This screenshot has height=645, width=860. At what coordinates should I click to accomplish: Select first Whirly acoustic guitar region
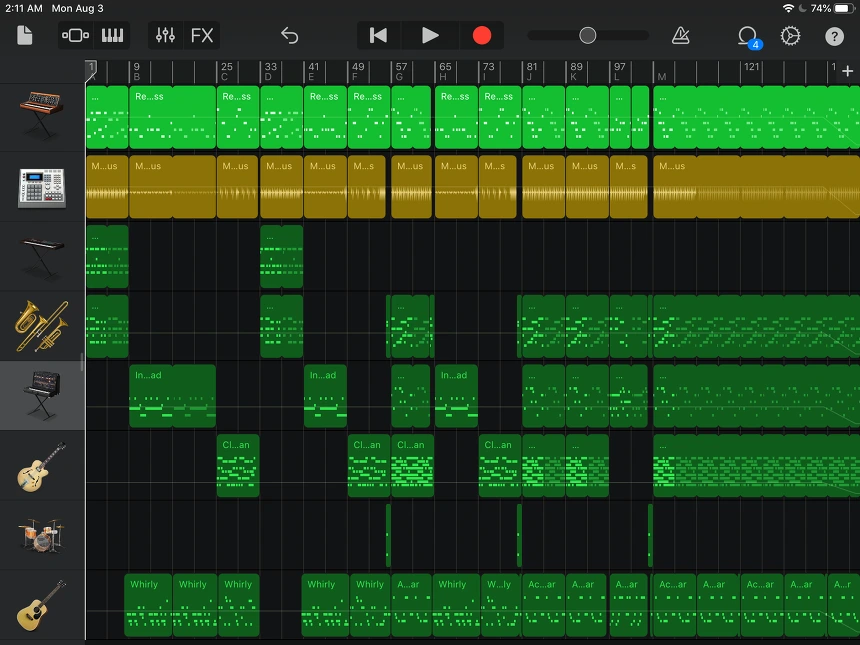click(x=148, y=605)
